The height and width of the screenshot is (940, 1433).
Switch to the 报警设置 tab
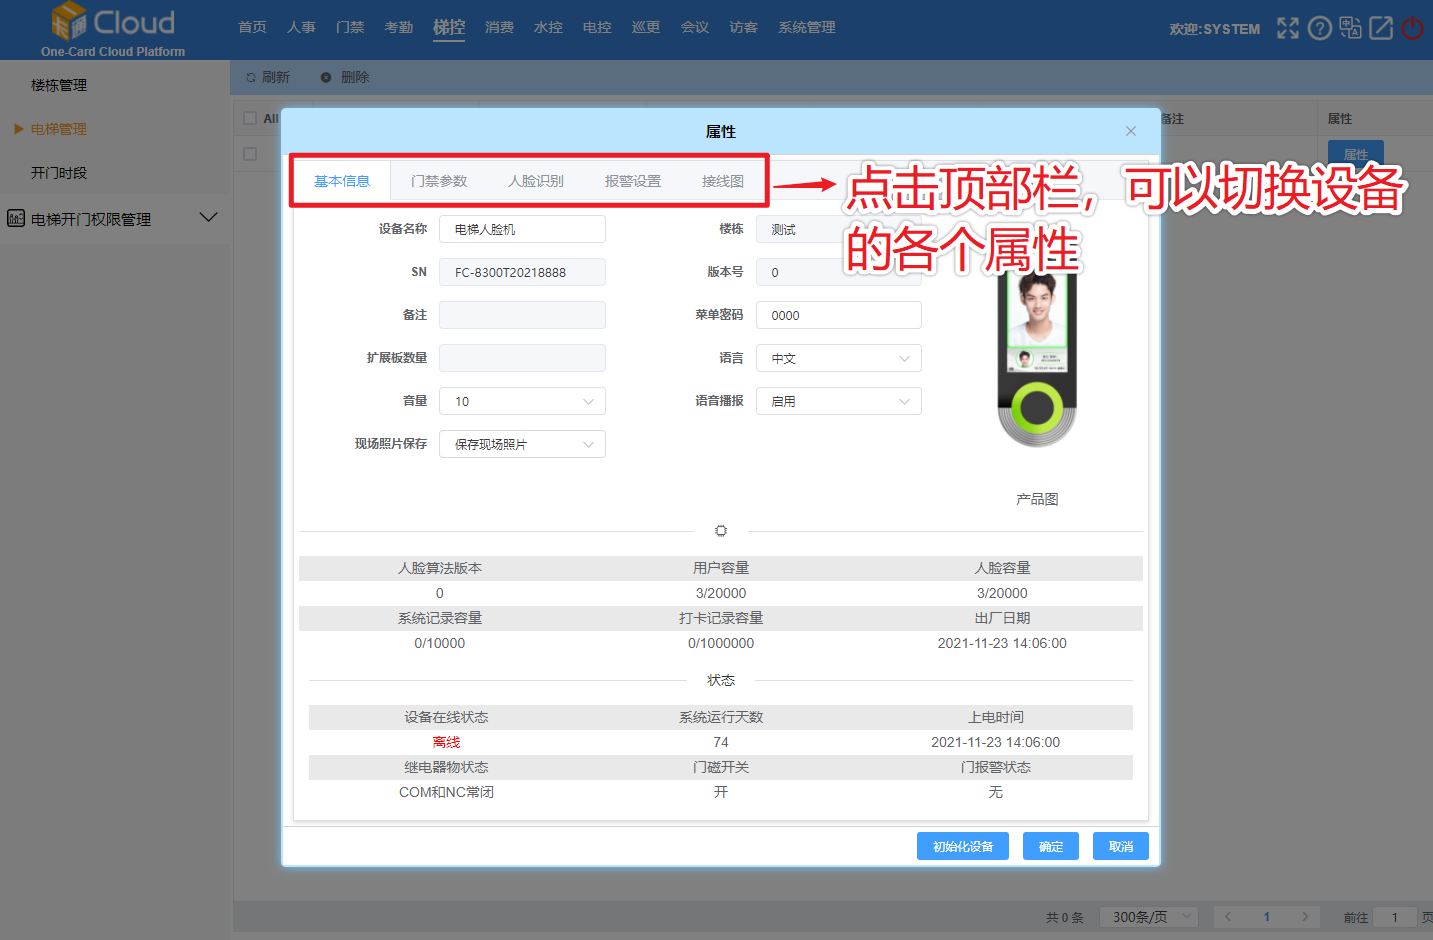click(x=632, y=181)
